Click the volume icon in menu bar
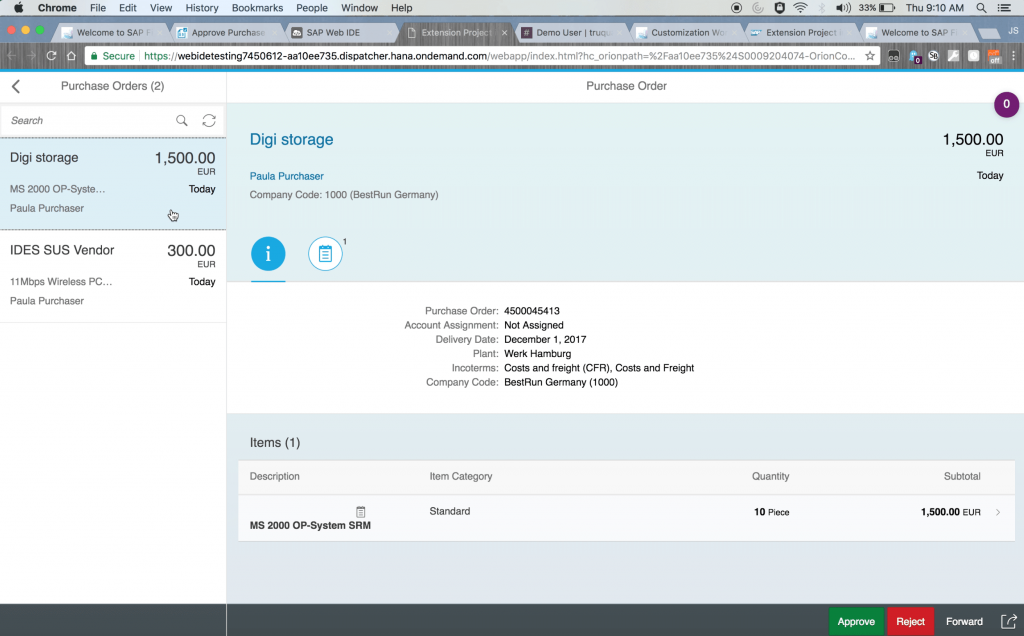This screenshot has height=636, width=1024. [843, 8]
